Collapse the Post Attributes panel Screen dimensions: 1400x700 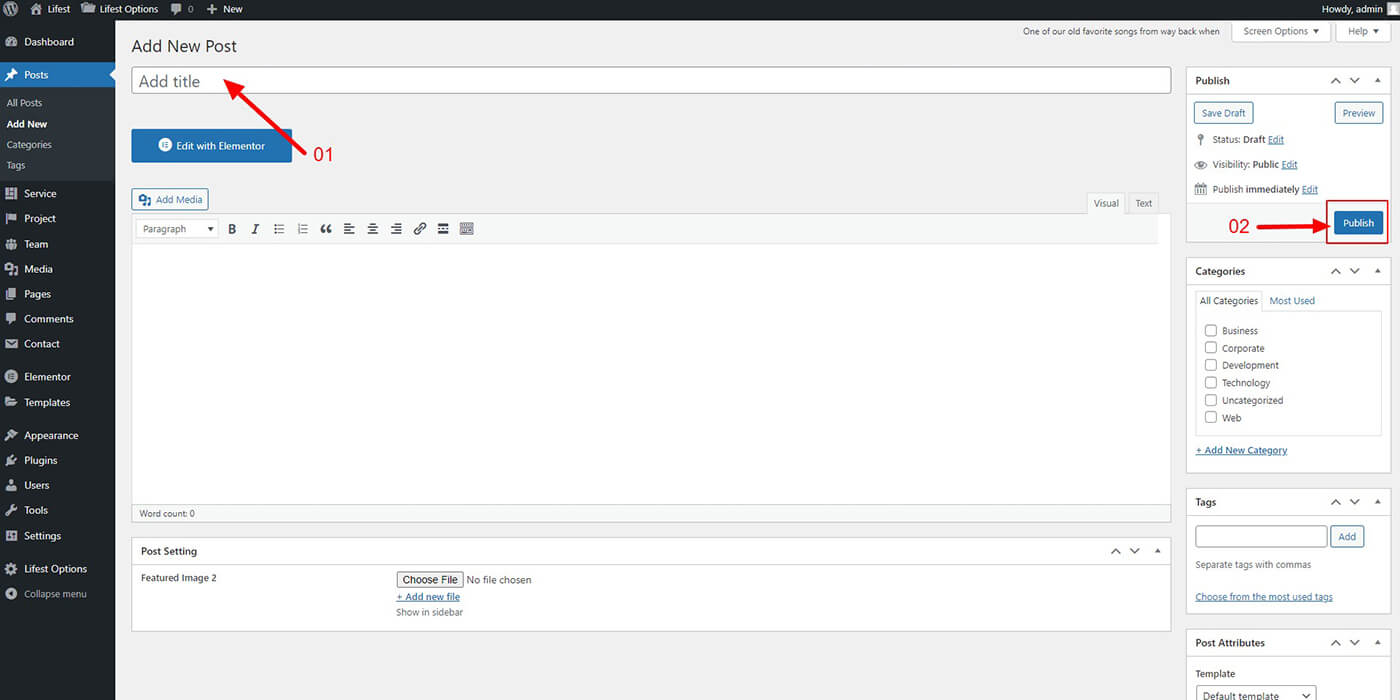point(1378,643)
